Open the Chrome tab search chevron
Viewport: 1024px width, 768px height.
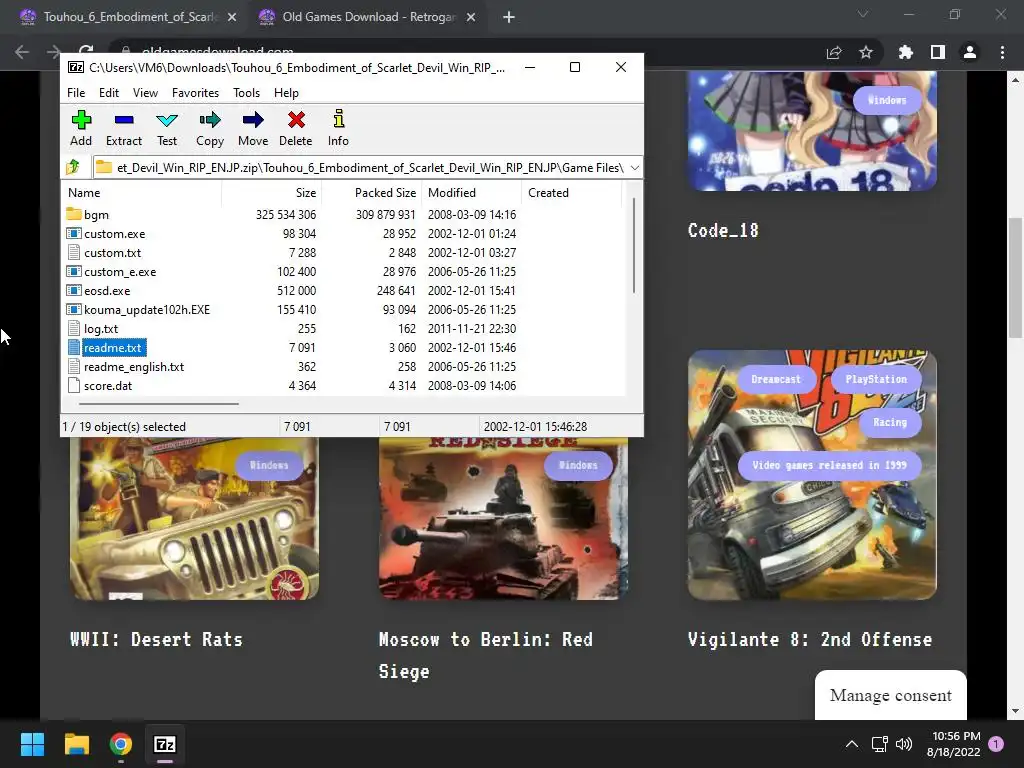pyautogui.click(x=863, y=14)
